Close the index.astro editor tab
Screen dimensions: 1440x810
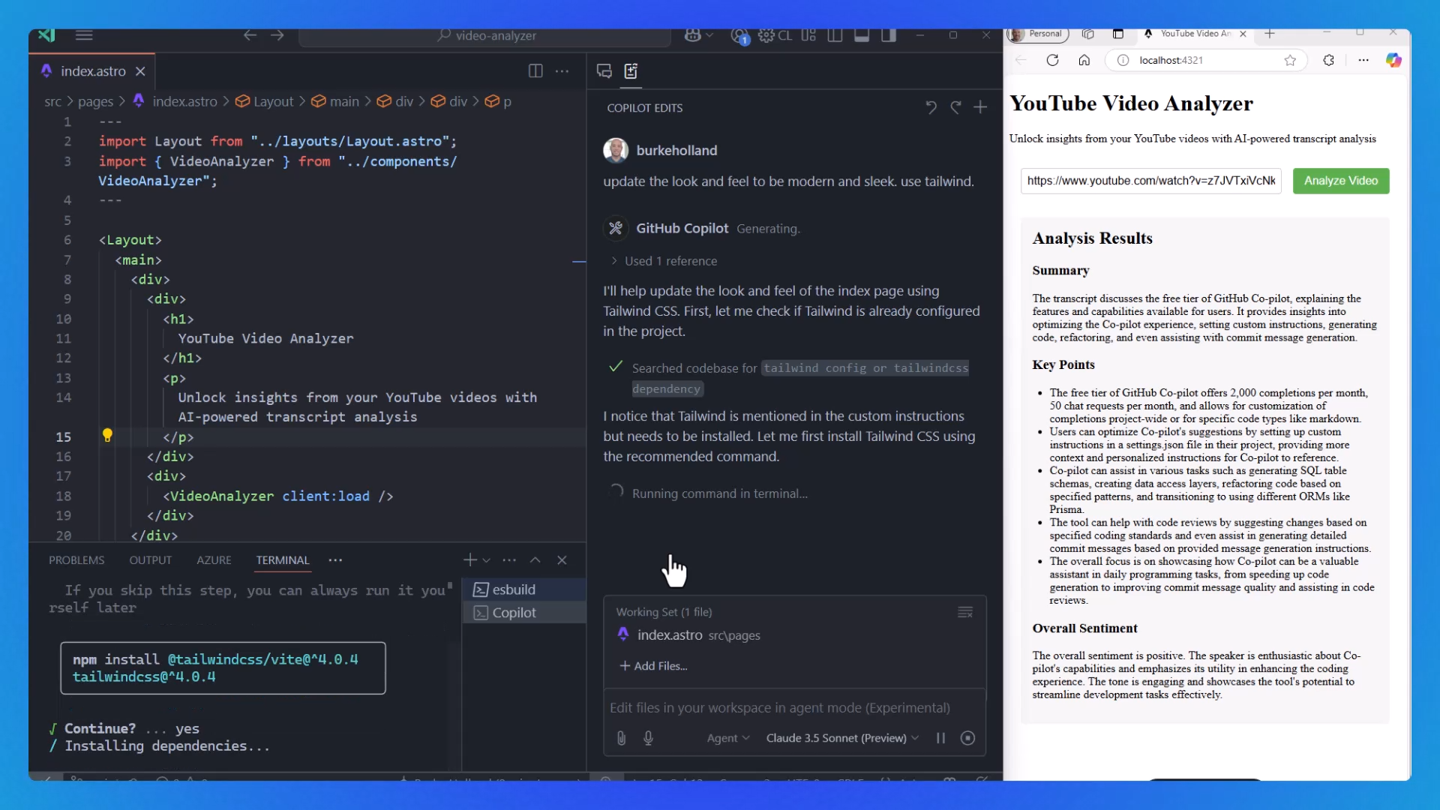(140, 71)
